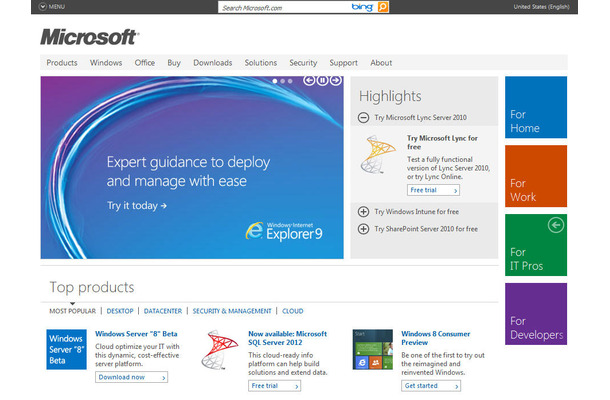This screenshot has height=400, width=610.
Task: Click Windows 8 Start screen thumbnail
Action: 373,349
